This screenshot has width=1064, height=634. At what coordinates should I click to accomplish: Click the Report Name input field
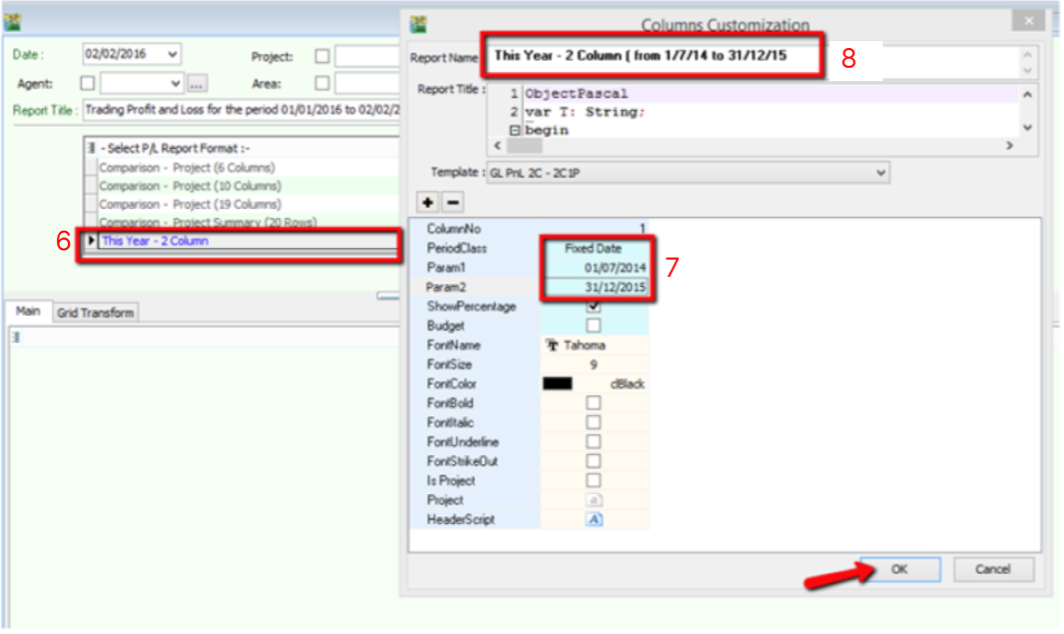[654, 57]
